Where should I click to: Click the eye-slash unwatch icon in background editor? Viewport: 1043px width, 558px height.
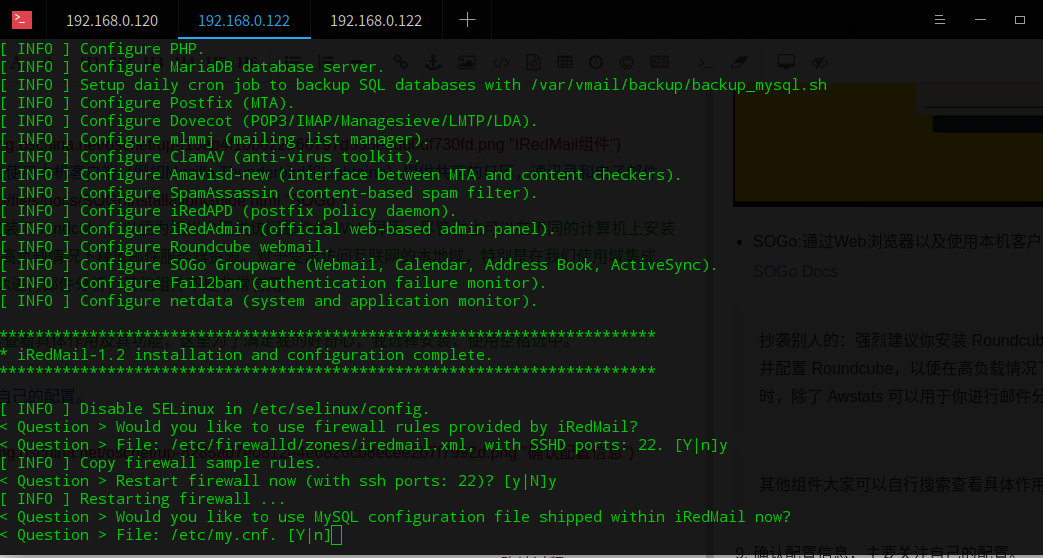[x=820, y=62]
